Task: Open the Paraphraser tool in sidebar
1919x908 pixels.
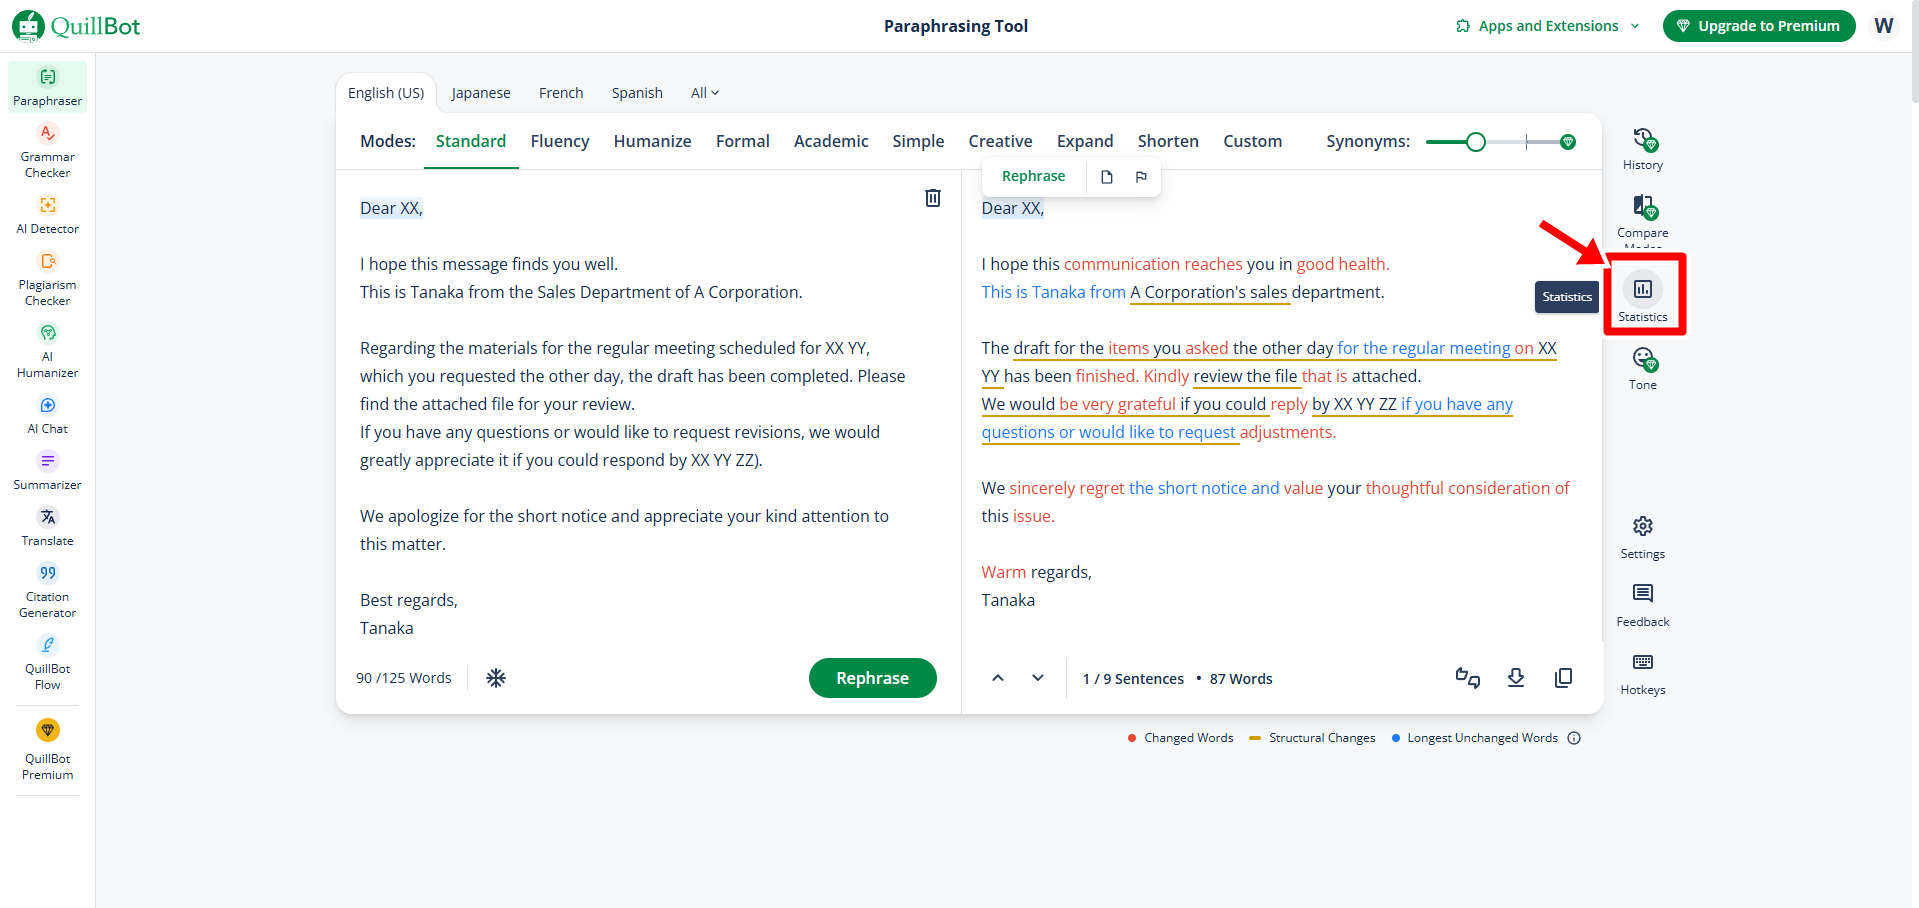Action: point(48,87)
